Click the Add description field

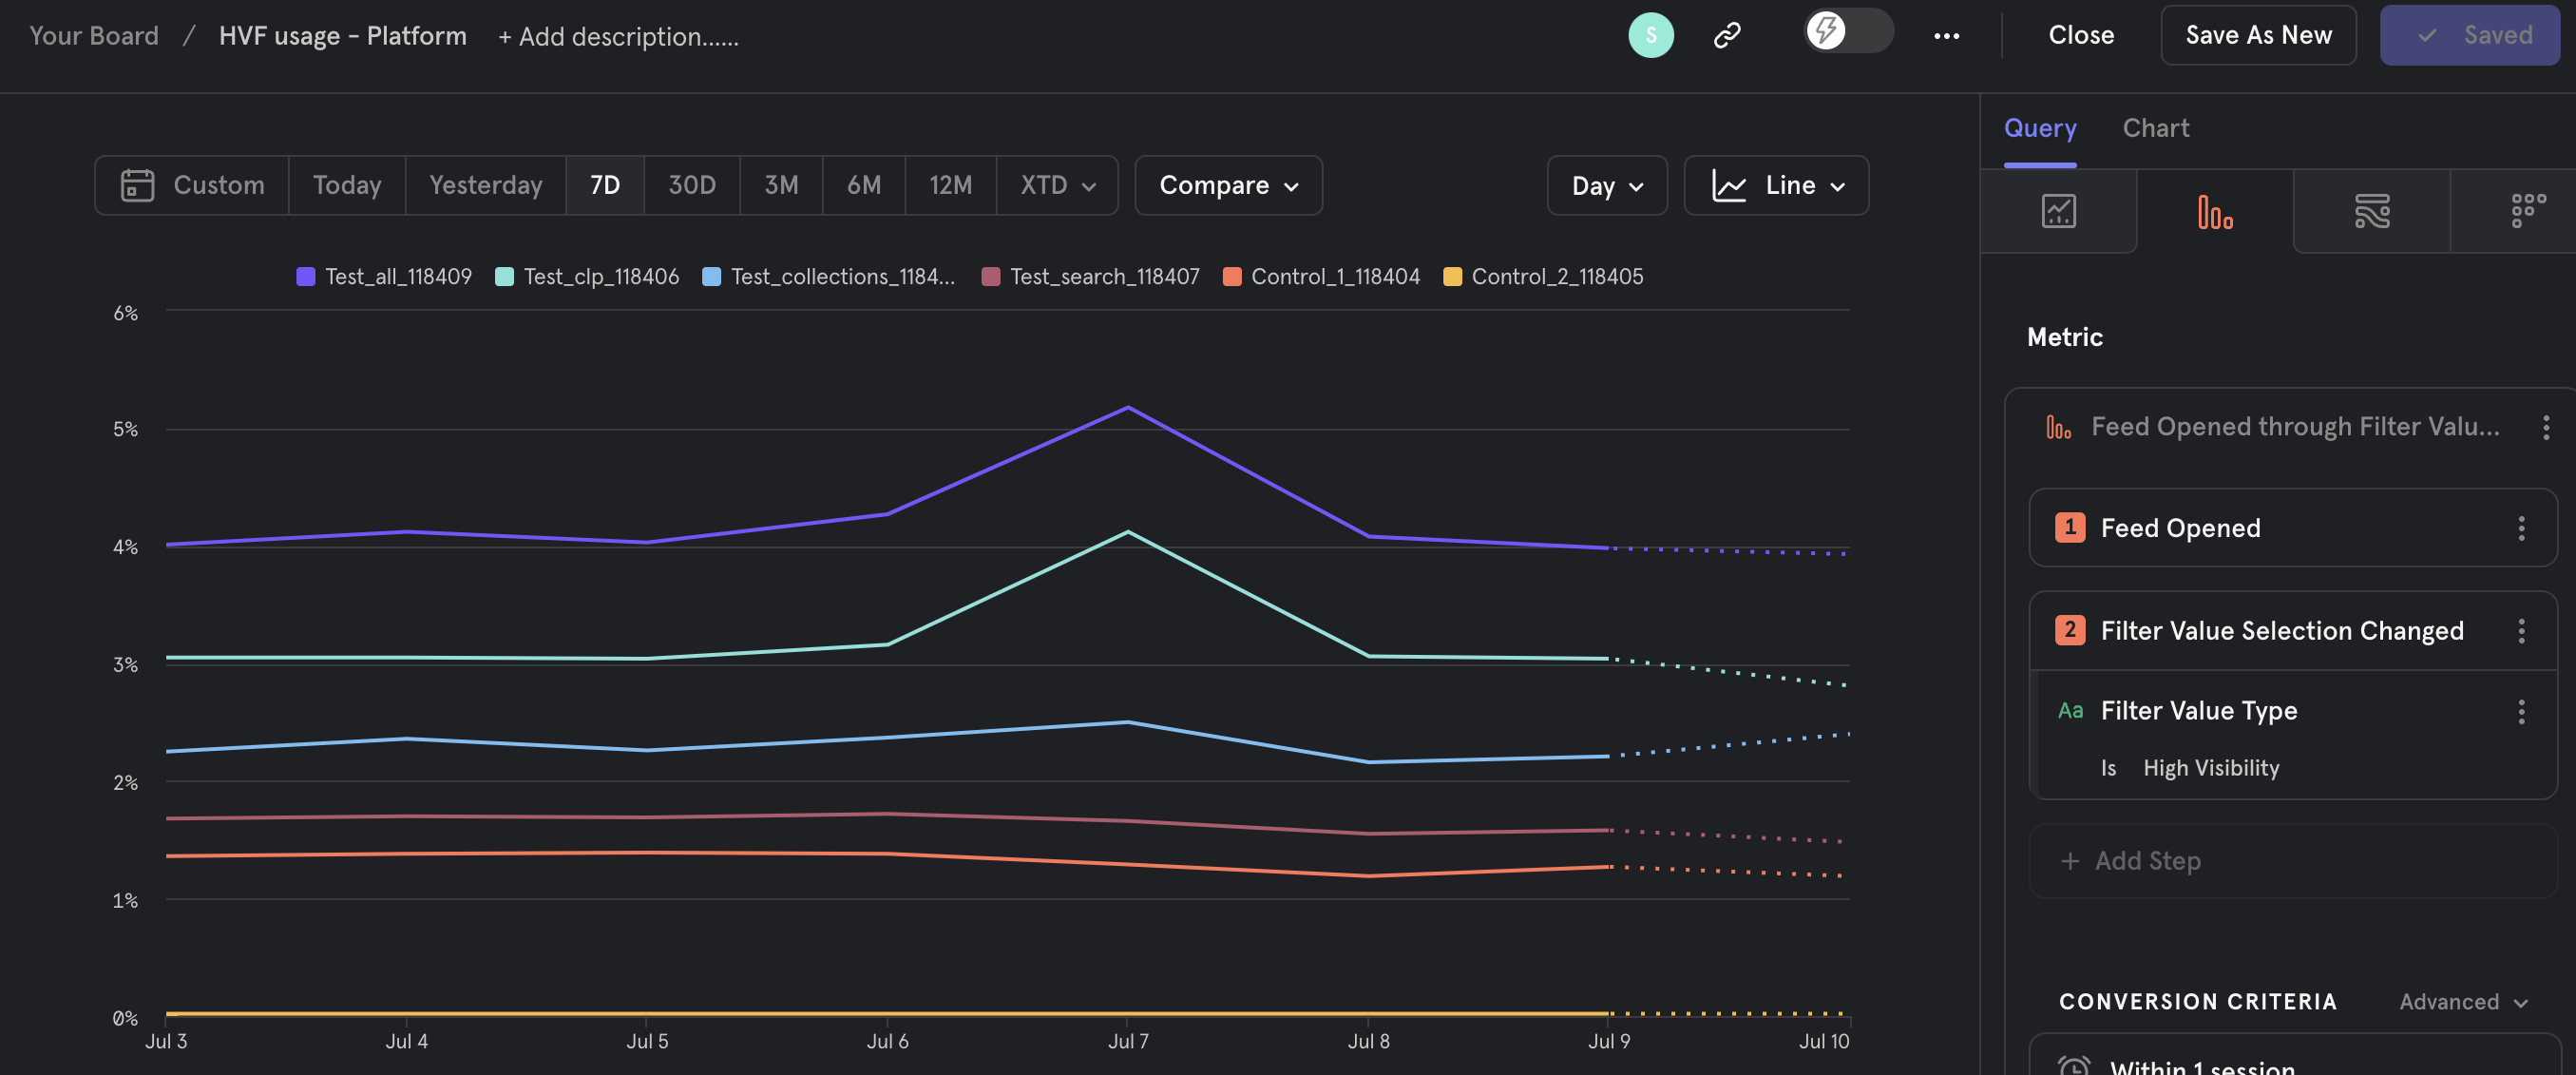coord(618,36)
